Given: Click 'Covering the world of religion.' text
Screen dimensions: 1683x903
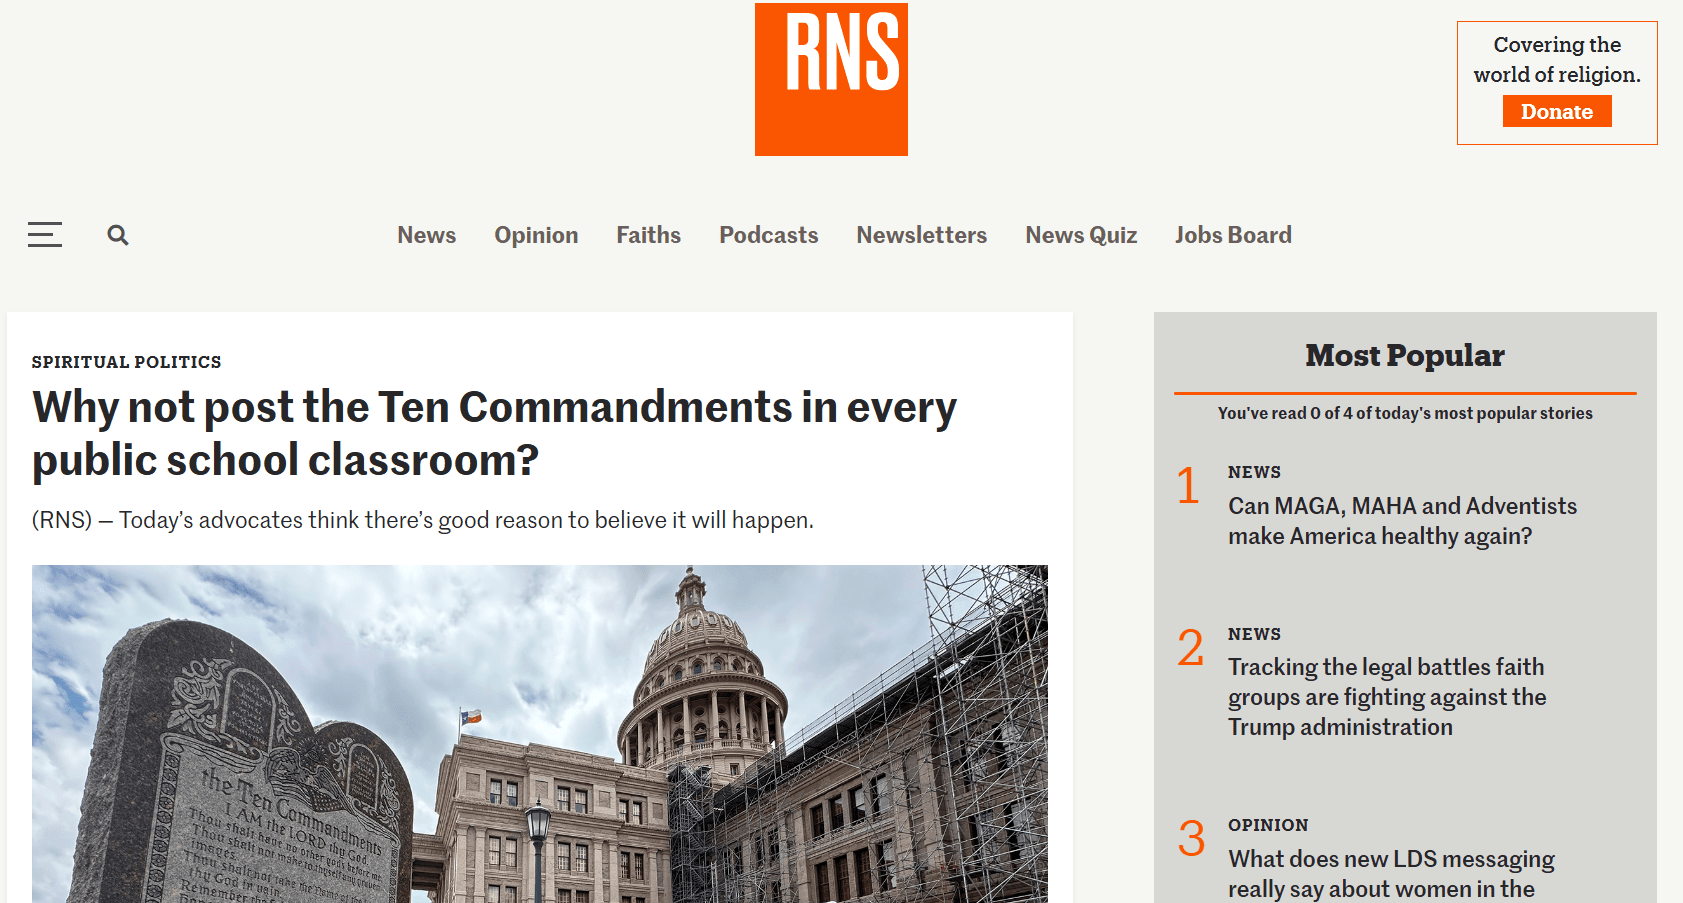Looking at the screenshot, I should (1557, 60).
